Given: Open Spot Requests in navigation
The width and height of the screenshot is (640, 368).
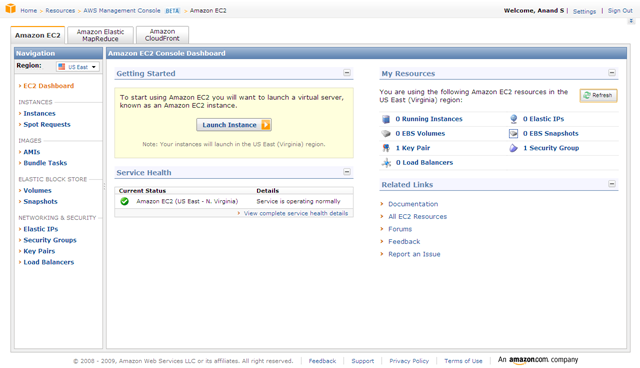Looking at the screenshot, I should pos(47,124).
